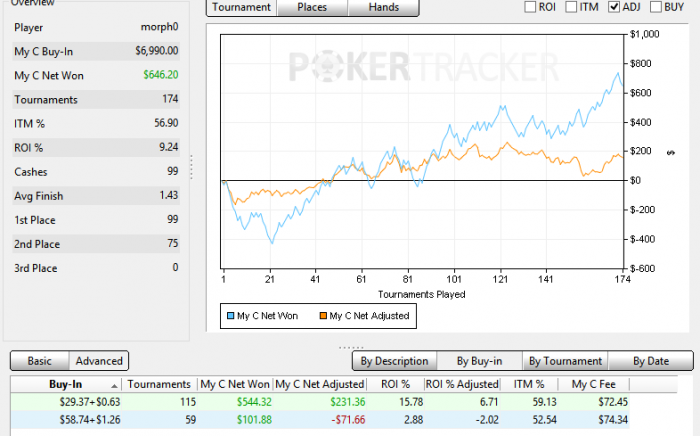Group results By Date
This screenshot has width=700, height=436.
coord(651,361)
